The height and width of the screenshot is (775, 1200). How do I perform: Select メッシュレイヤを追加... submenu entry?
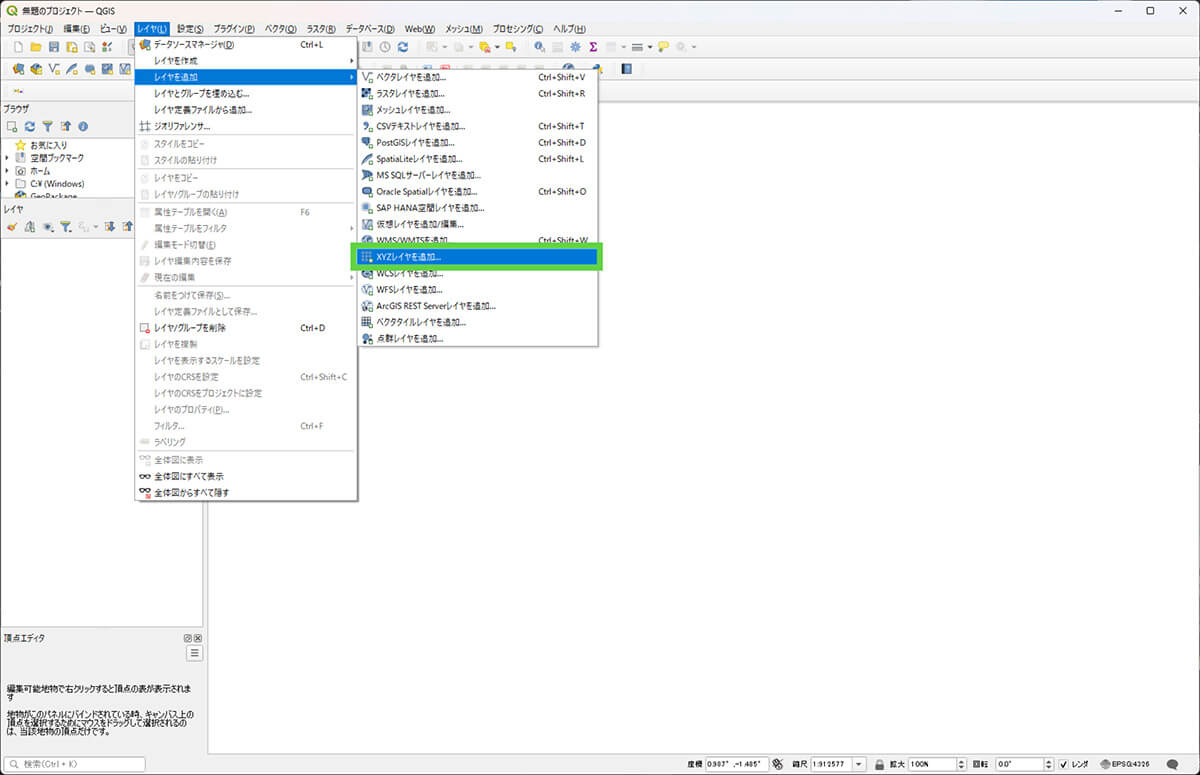[478, 110]
